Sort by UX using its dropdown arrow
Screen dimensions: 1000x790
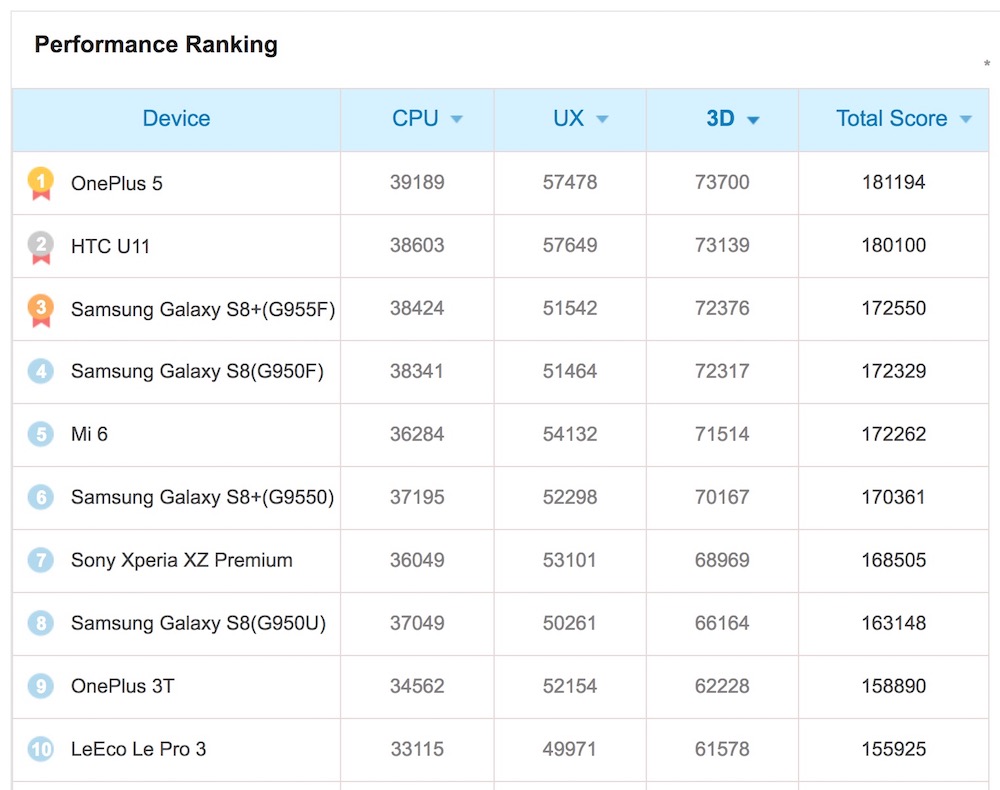602,120
